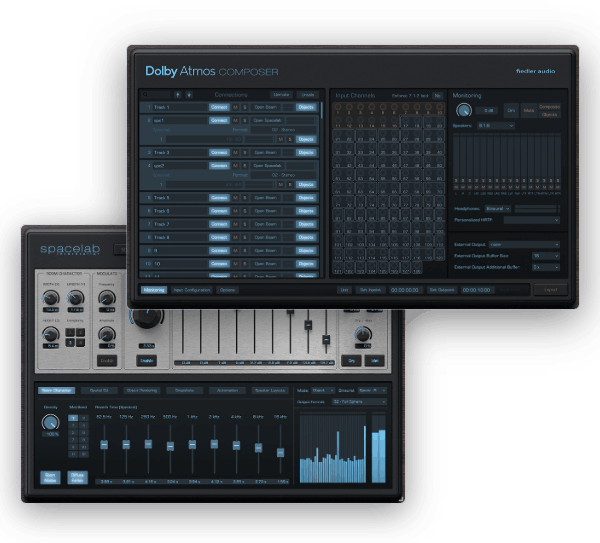This screenshot has height=543, width=600.
Task: Click the search magnifier in Connections panel
Action: click(x=145, y=95)
